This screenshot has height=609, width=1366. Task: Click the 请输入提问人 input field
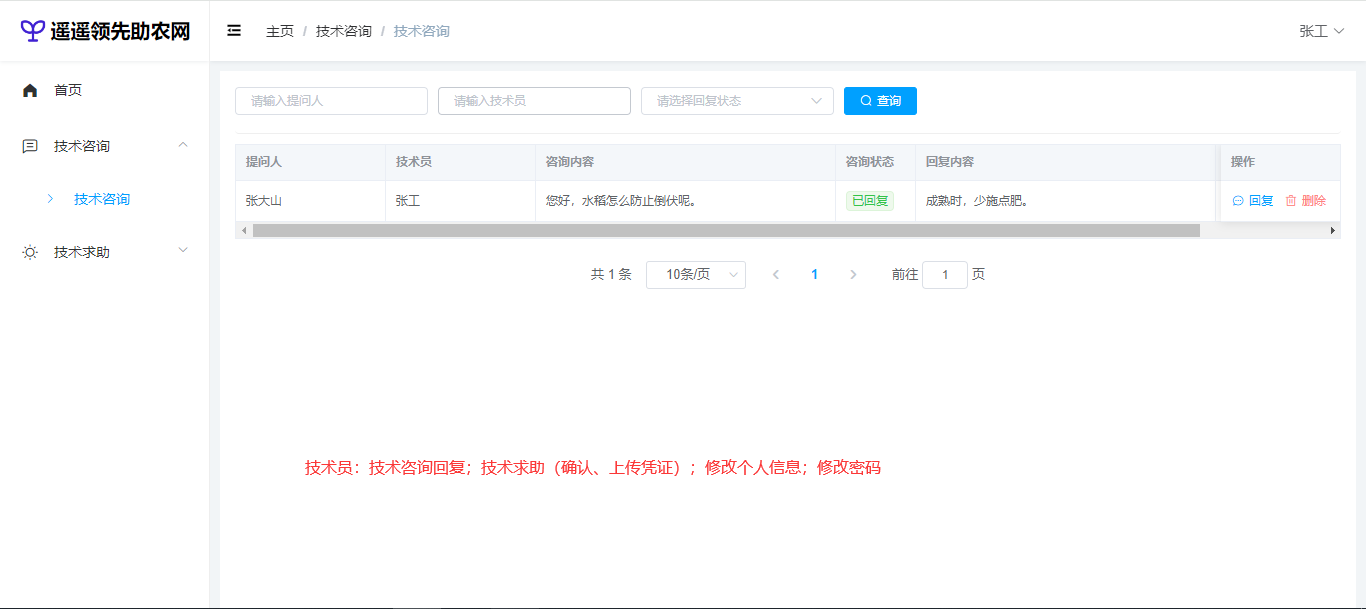(x=331, y=101)
